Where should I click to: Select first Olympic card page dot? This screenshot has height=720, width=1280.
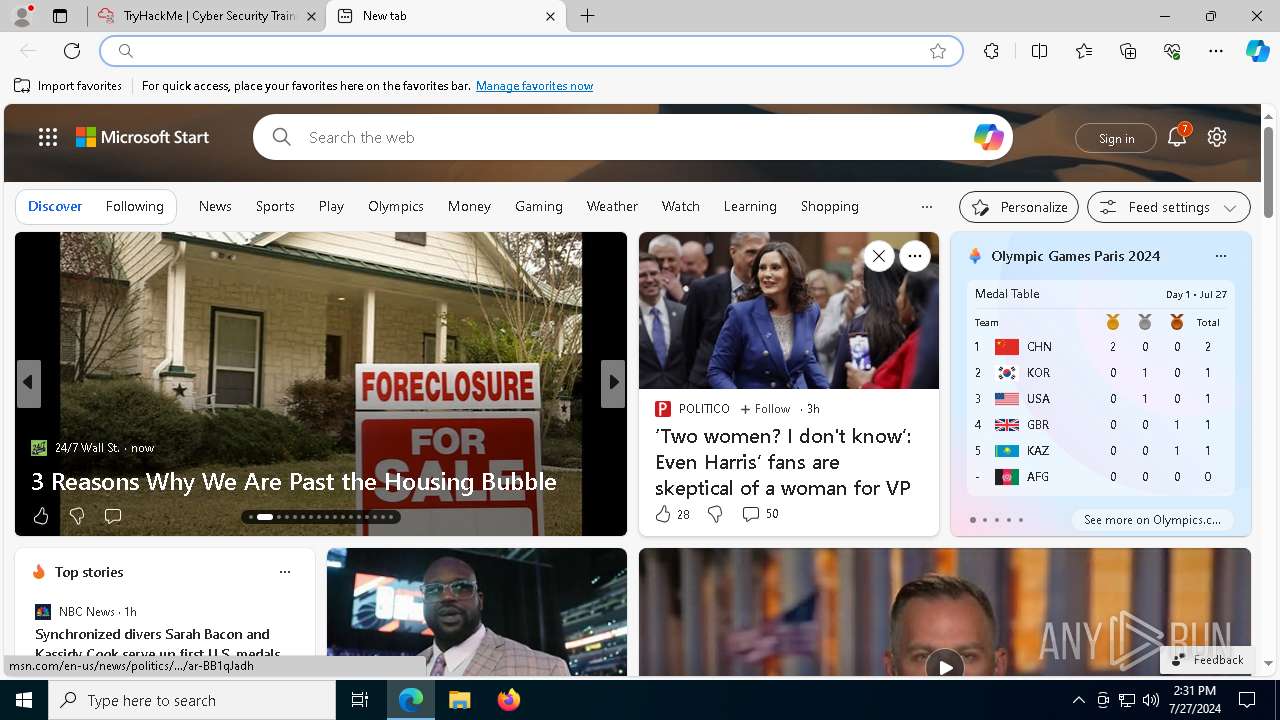[x=973, y=520]
